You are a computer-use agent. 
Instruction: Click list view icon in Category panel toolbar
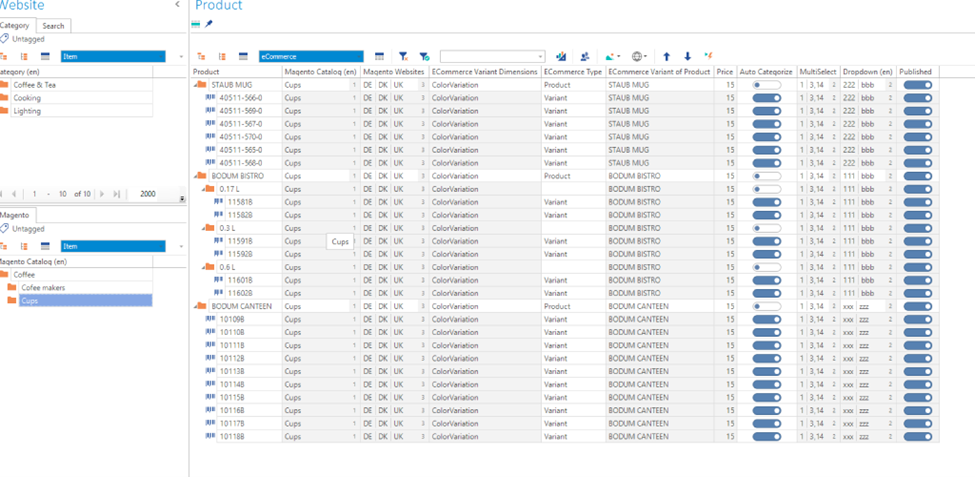(24, 56)
